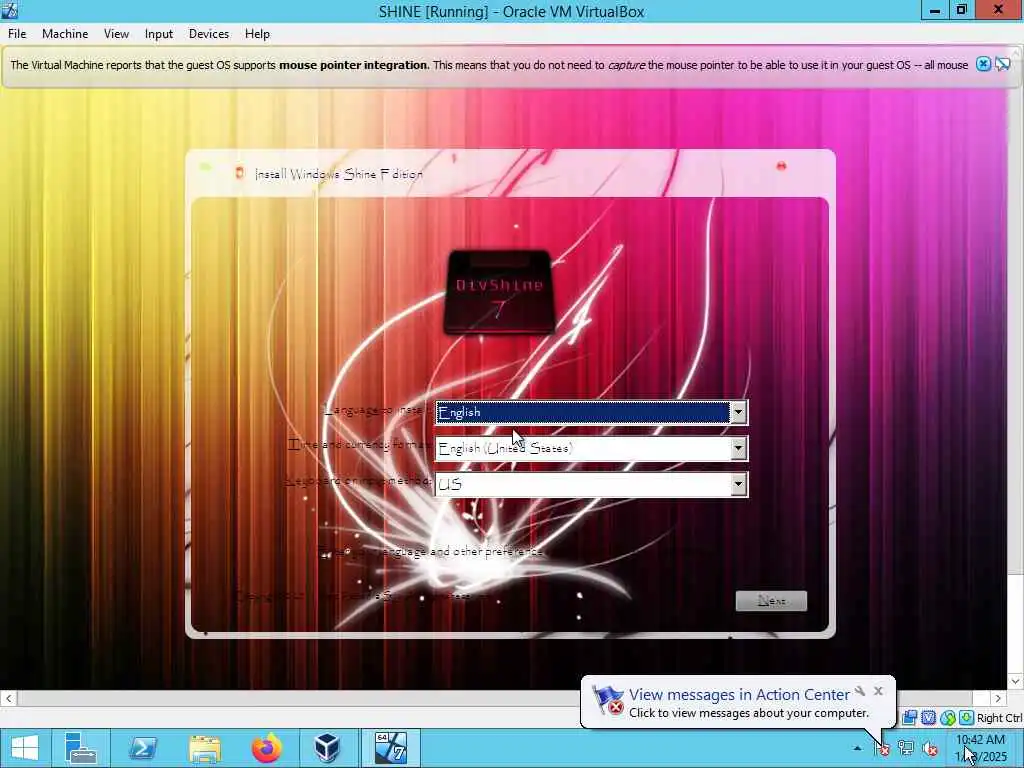Viewport: 1024px width, 768px height.
Task: Open the Keyboard or input method dropdown
Action: (738, 484)
